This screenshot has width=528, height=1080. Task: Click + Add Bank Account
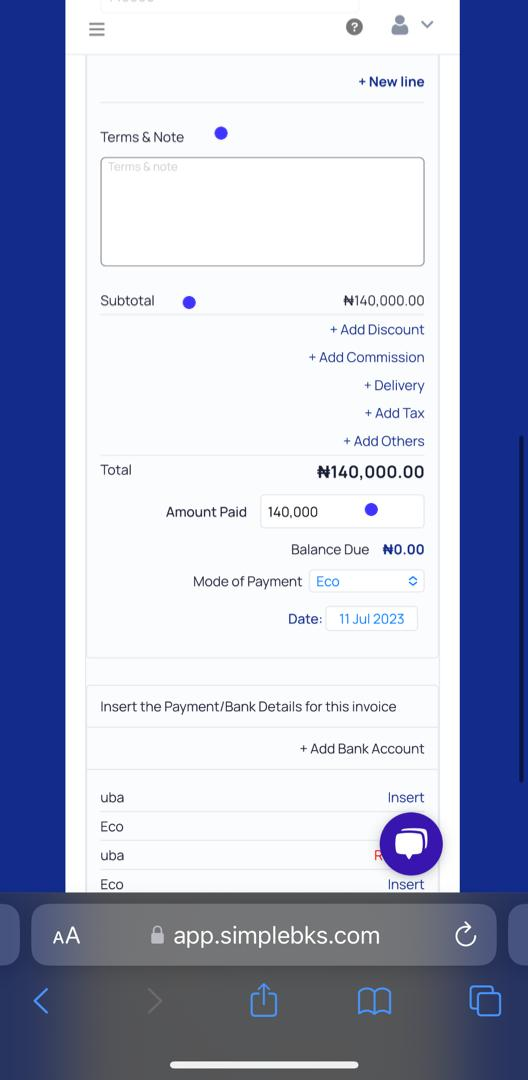point(361,749)
